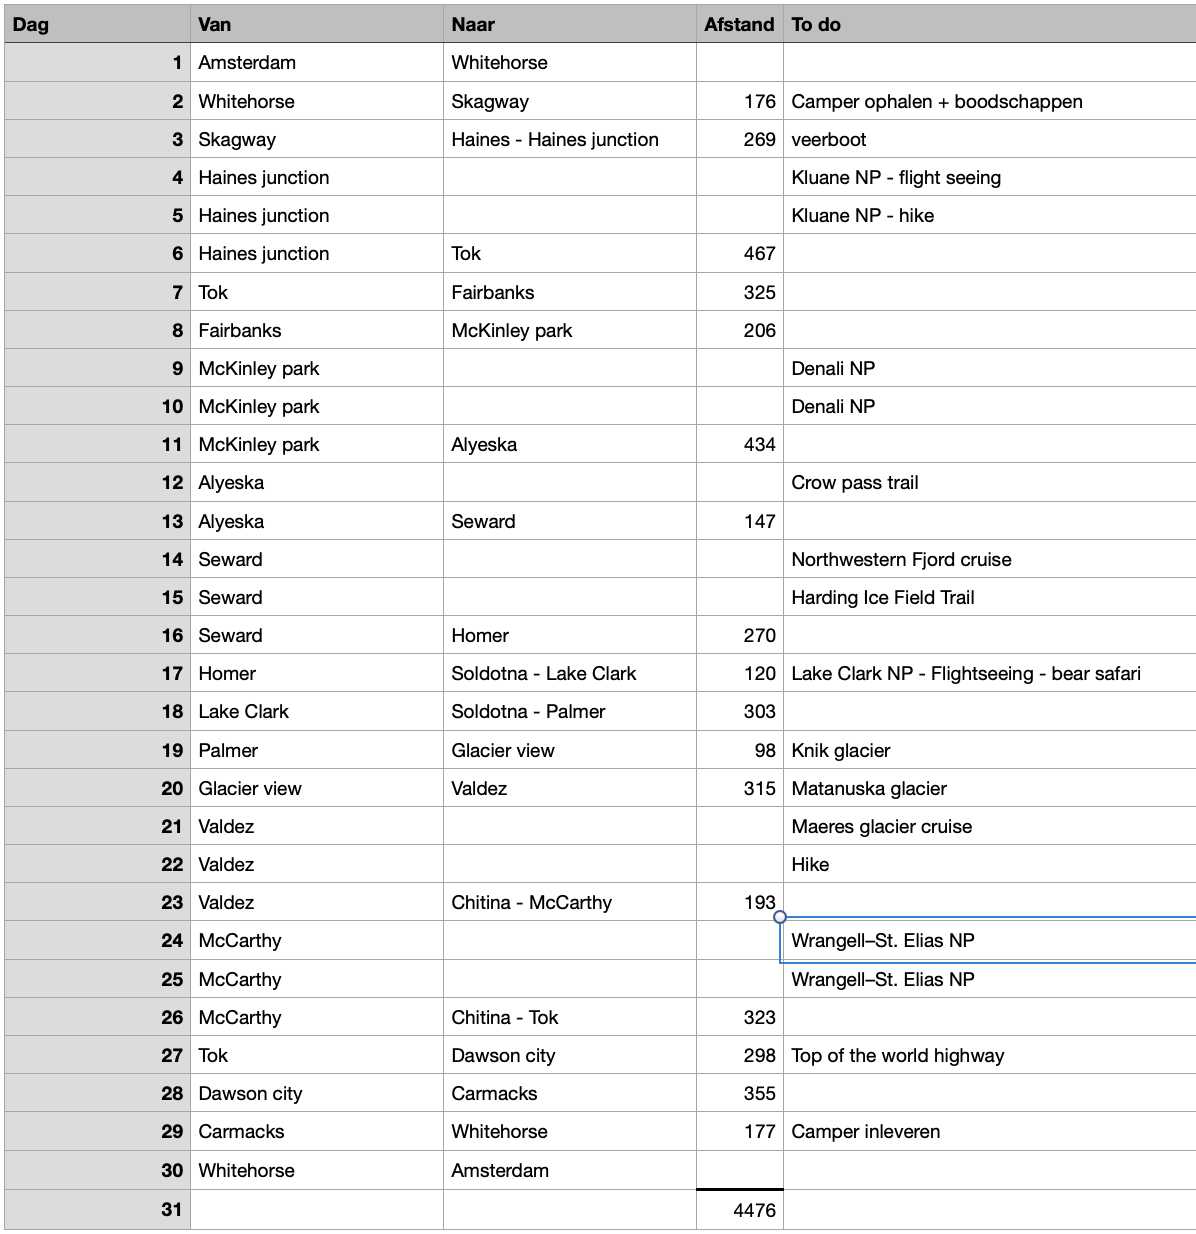Click the 'Dag' column header
Screen dimensions: 1196x1234
[x=96, y=24]
